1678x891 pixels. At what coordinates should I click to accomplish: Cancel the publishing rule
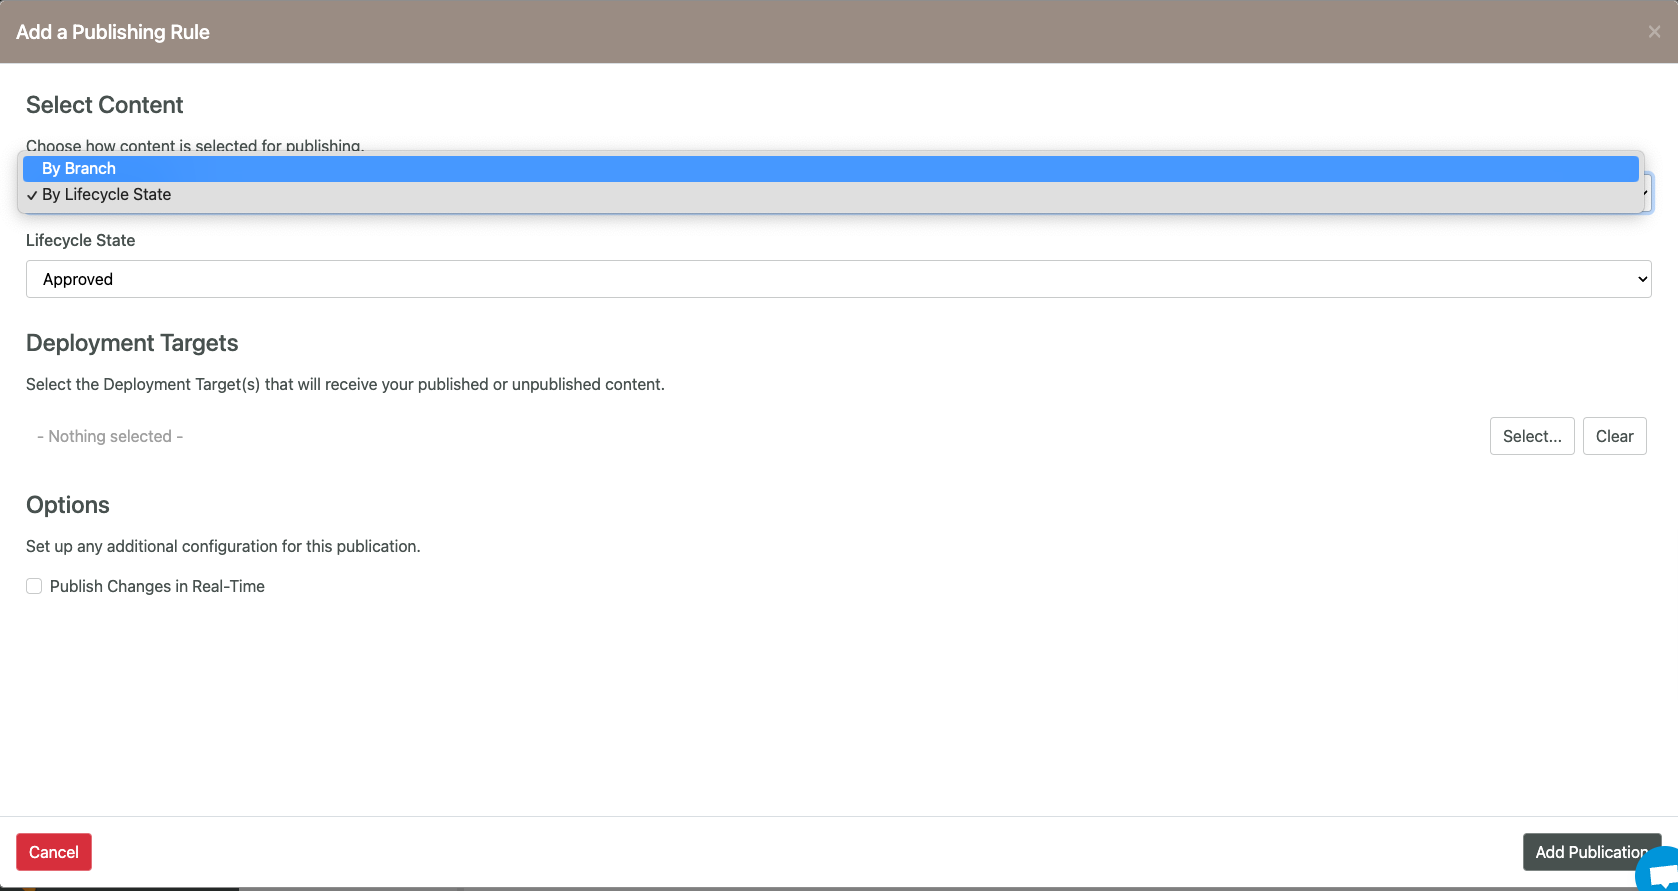pos(54,852)
